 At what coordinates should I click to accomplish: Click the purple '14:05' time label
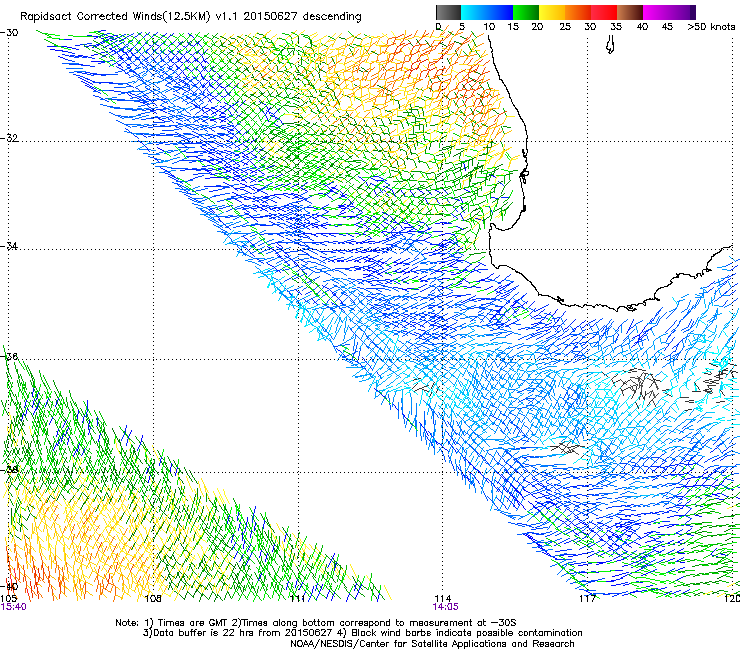[x=446, y=607]
